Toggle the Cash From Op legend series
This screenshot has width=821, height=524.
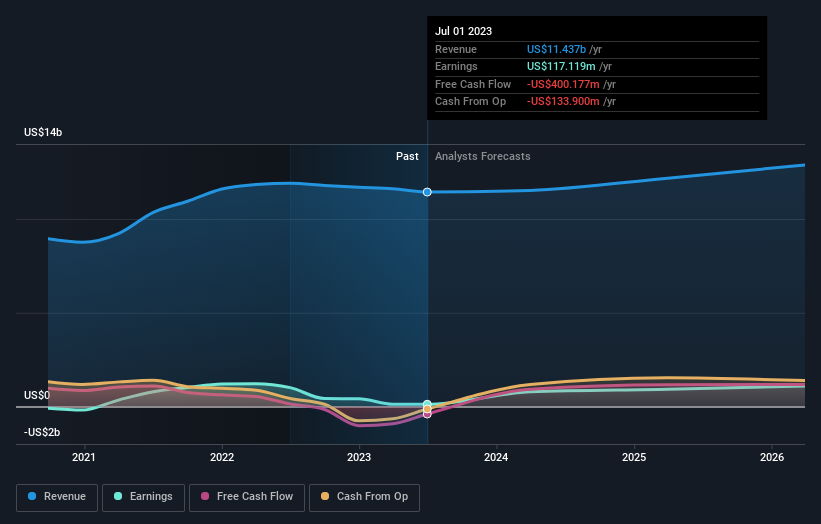(364, 497)
